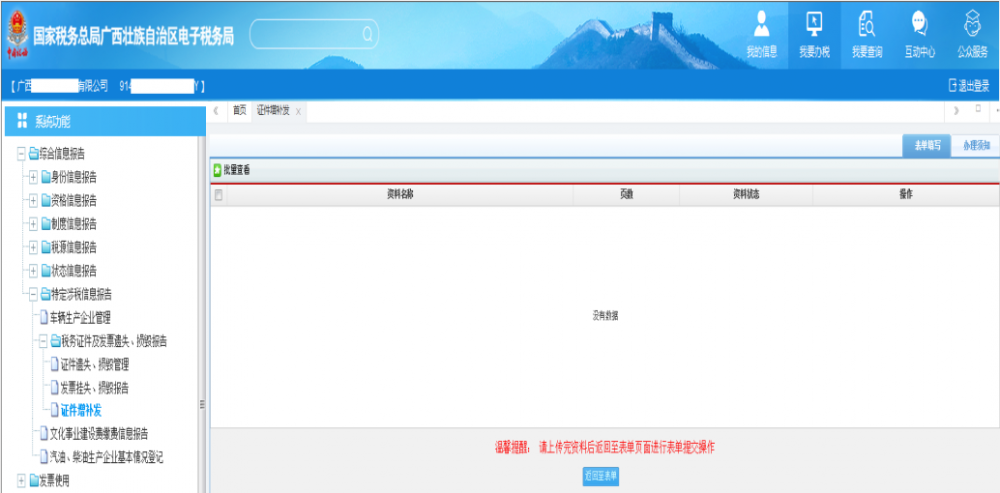1000x493 pixels.
Task: Click the small square tab-menu icon
Action: pos(978,109)
